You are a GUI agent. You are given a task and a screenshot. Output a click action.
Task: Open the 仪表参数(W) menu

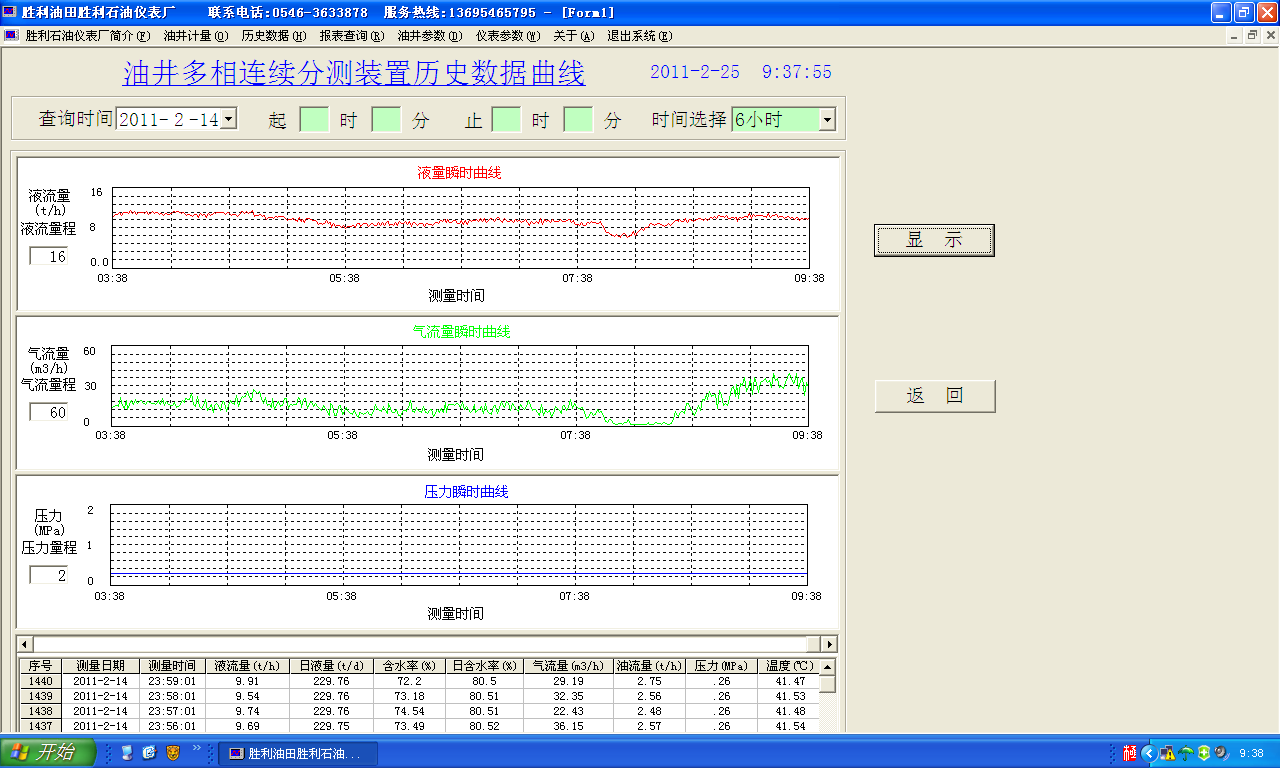(507, 35)
